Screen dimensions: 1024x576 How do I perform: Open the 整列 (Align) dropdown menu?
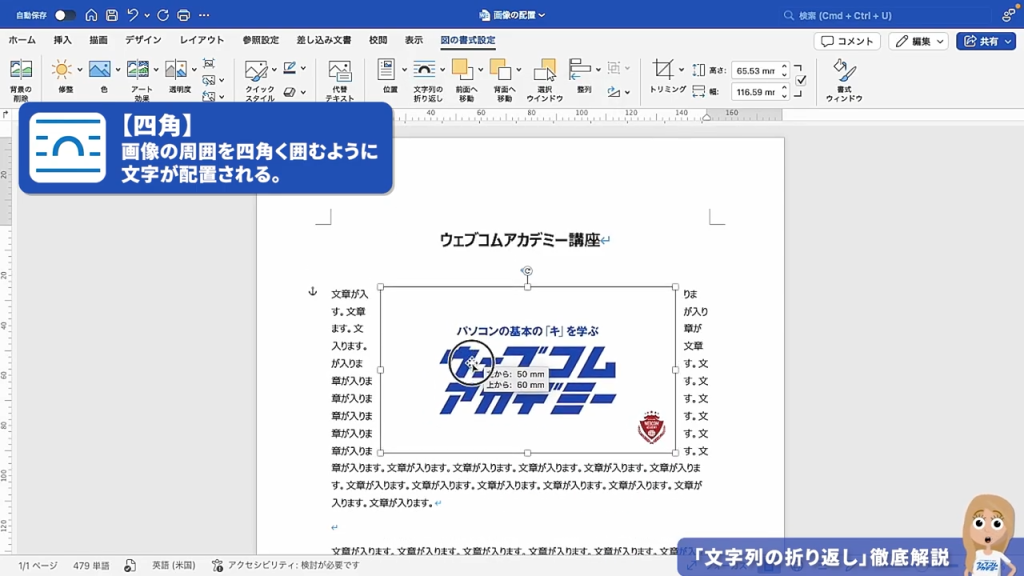click(x=598, y=67)
